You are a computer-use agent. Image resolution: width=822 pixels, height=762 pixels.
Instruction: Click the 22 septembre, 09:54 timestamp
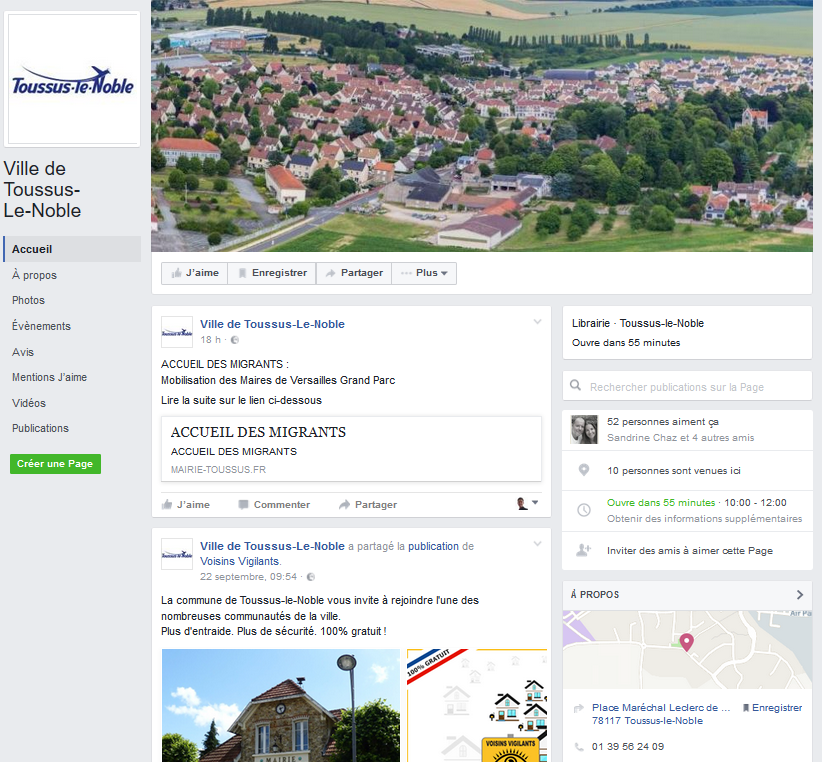coord(248,576)
